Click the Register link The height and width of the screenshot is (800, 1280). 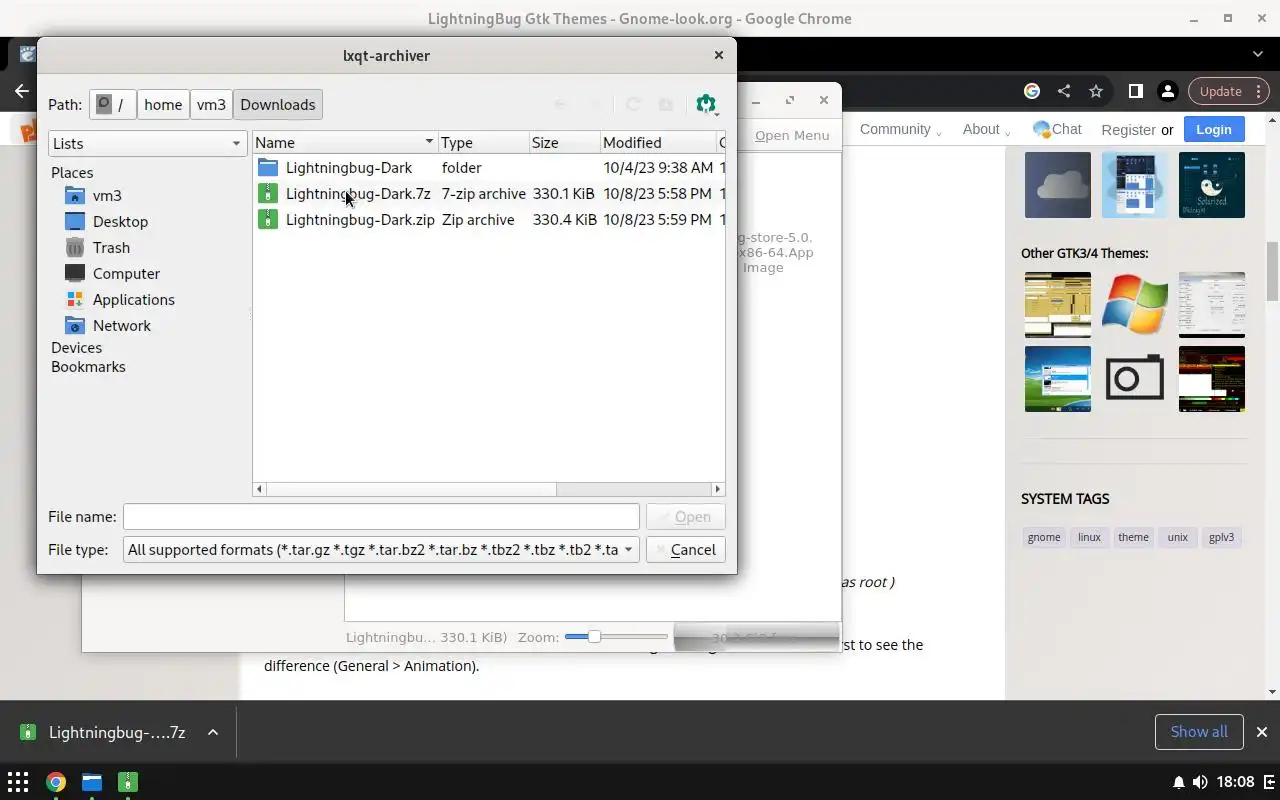[1128, 129]
